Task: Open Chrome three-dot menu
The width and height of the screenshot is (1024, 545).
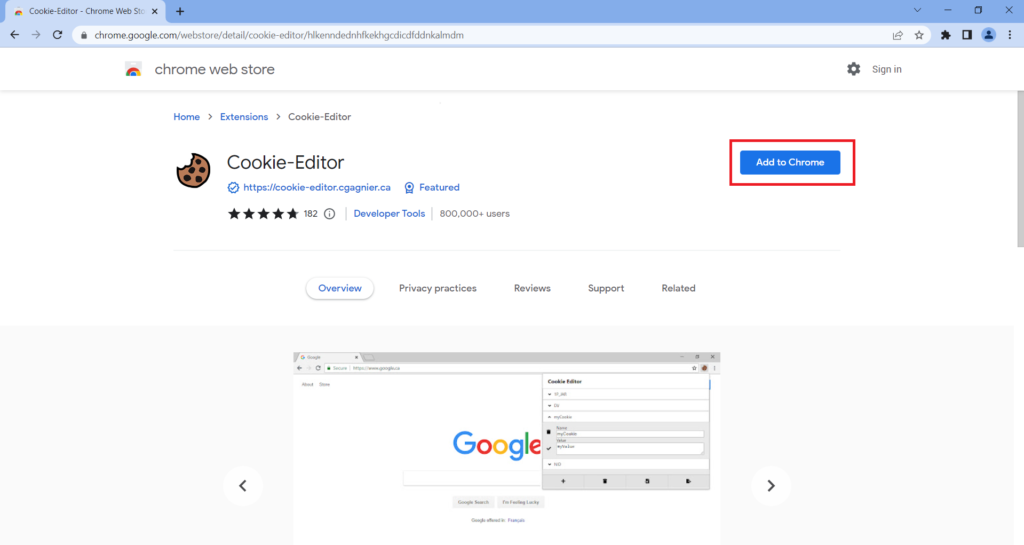Action: click(1010, 34)
